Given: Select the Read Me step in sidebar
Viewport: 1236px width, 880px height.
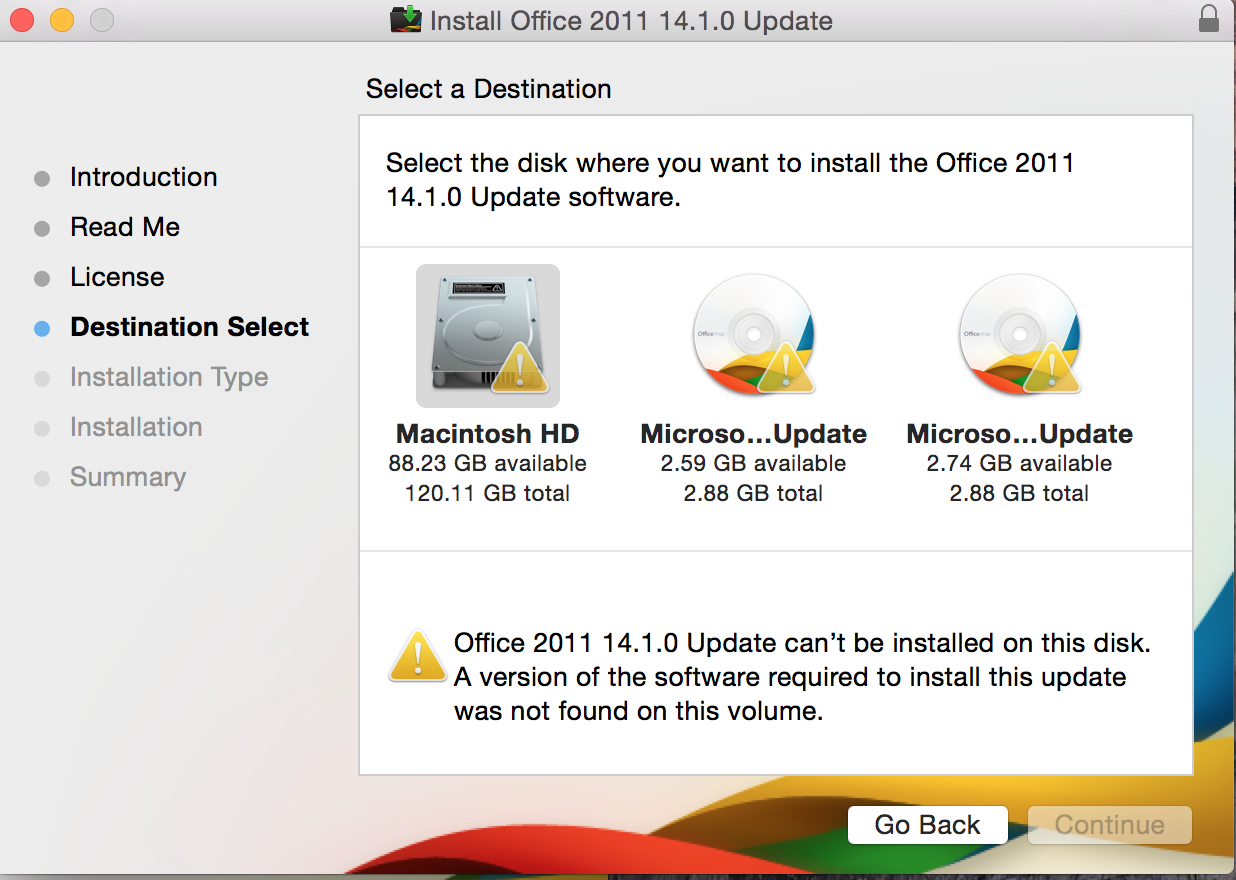Looking at the screenshot, I should point(125,227).
